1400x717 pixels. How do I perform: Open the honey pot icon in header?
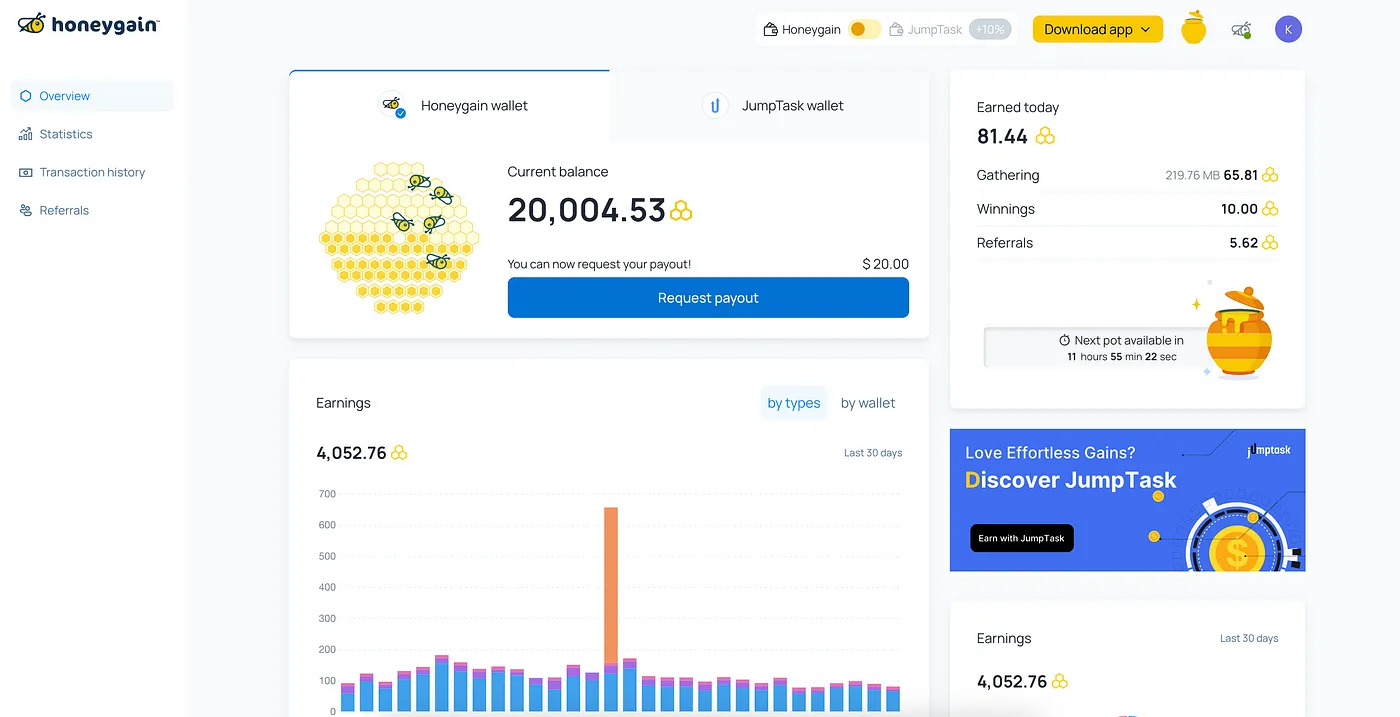point(1194,28)
